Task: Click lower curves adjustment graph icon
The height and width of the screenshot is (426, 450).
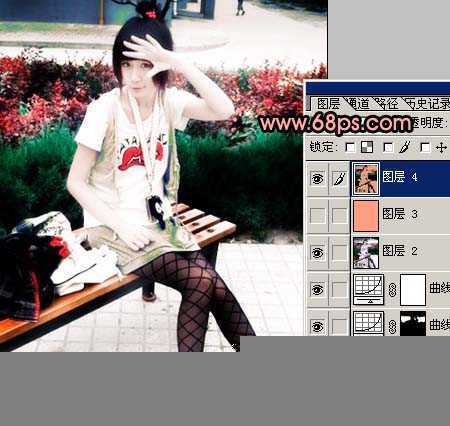Action: click(x=368, y=323)
